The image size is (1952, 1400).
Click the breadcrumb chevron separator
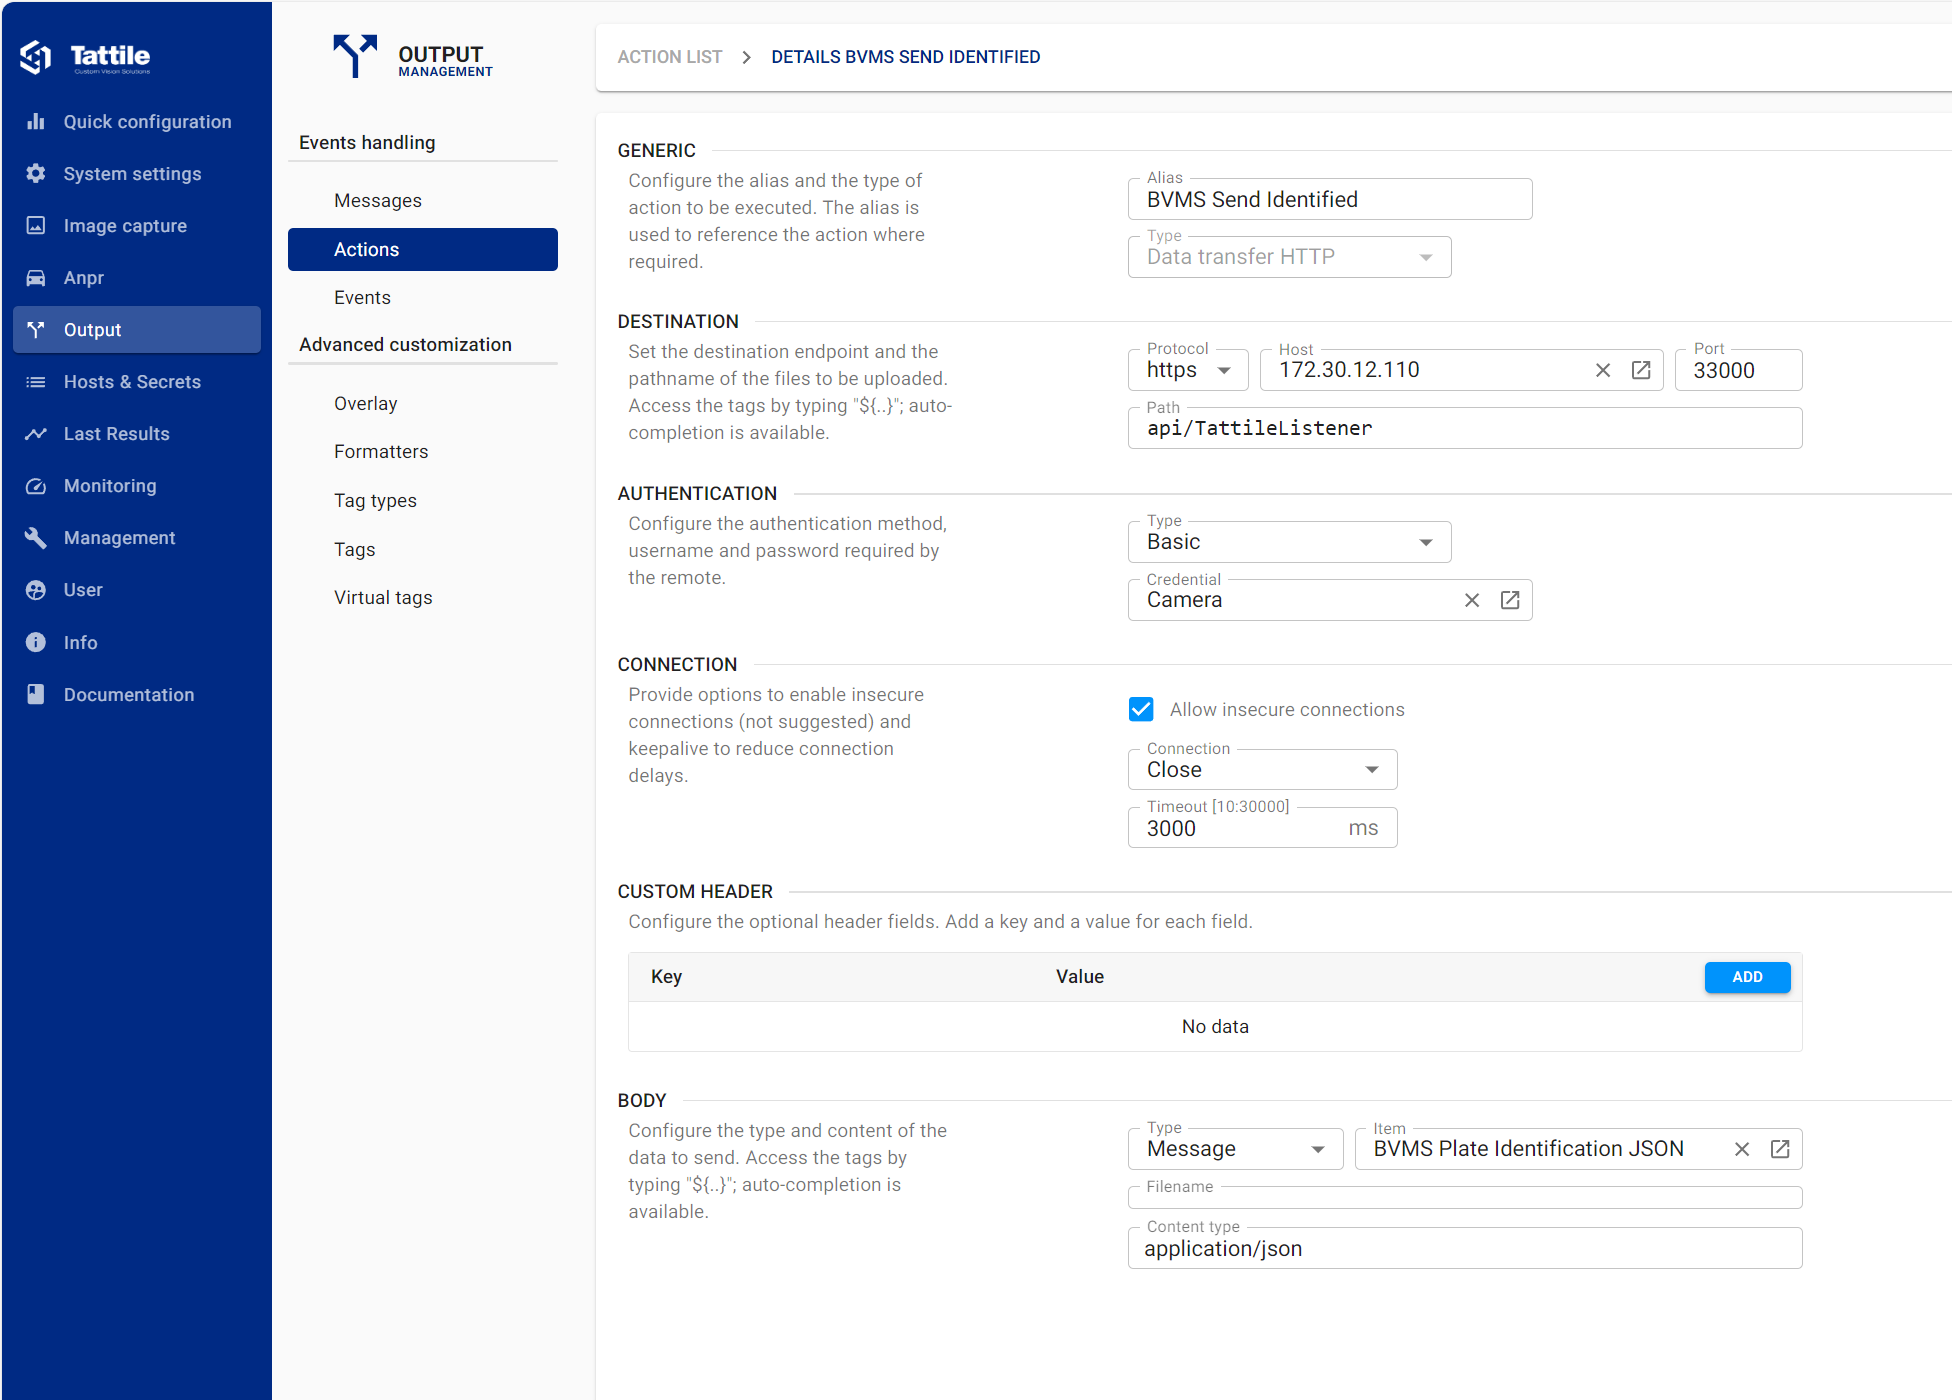point(746,57)
